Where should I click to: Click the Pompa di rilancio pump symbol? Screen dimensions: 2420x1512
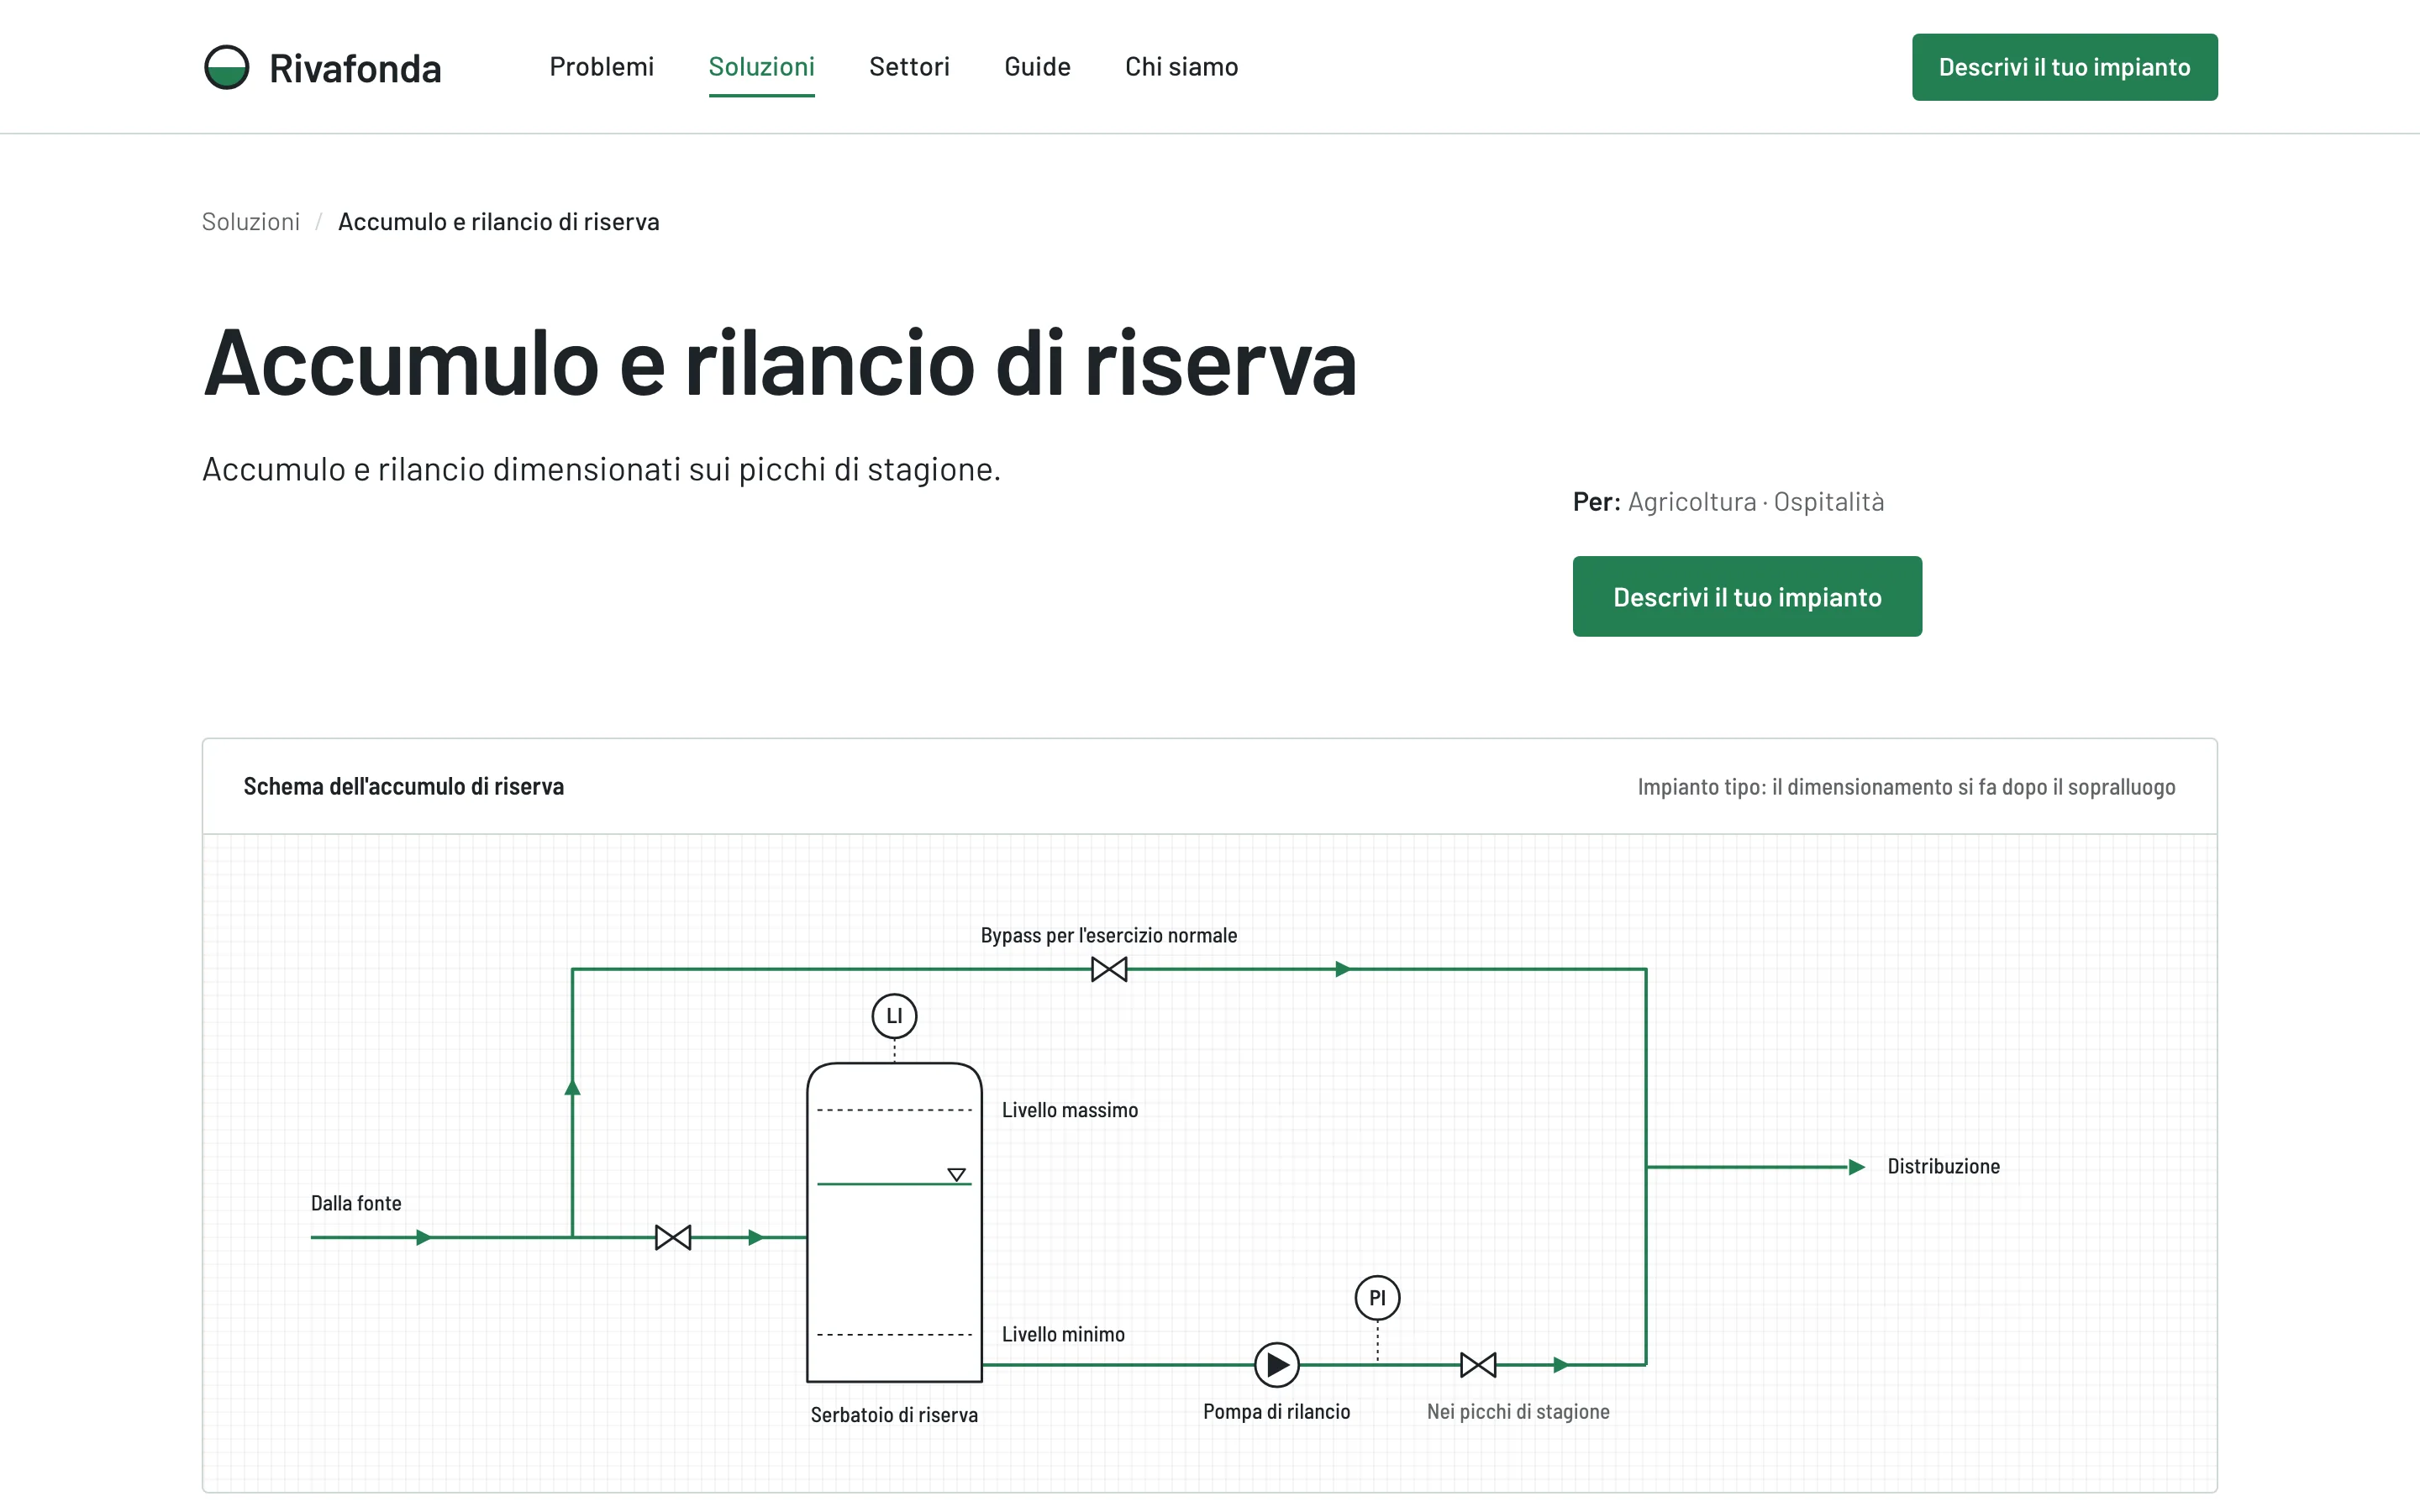click(1277, 1365)
